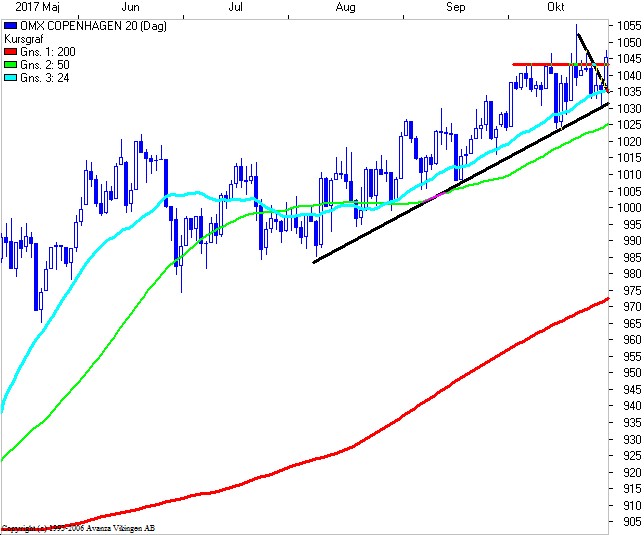This screenshot has width=644, height=535.
Task: Click the Sep month label on time axis
Action: click(456, 7)
